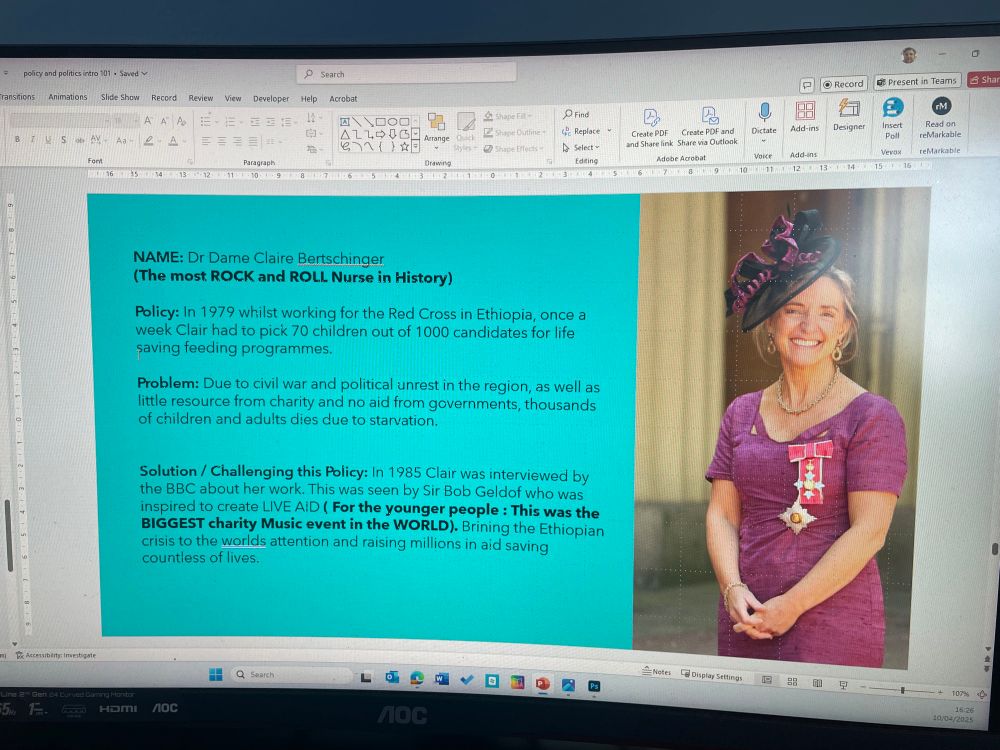Open the View tab
The height and width of the screenshot is (750, 1000).
click(233, 98)
